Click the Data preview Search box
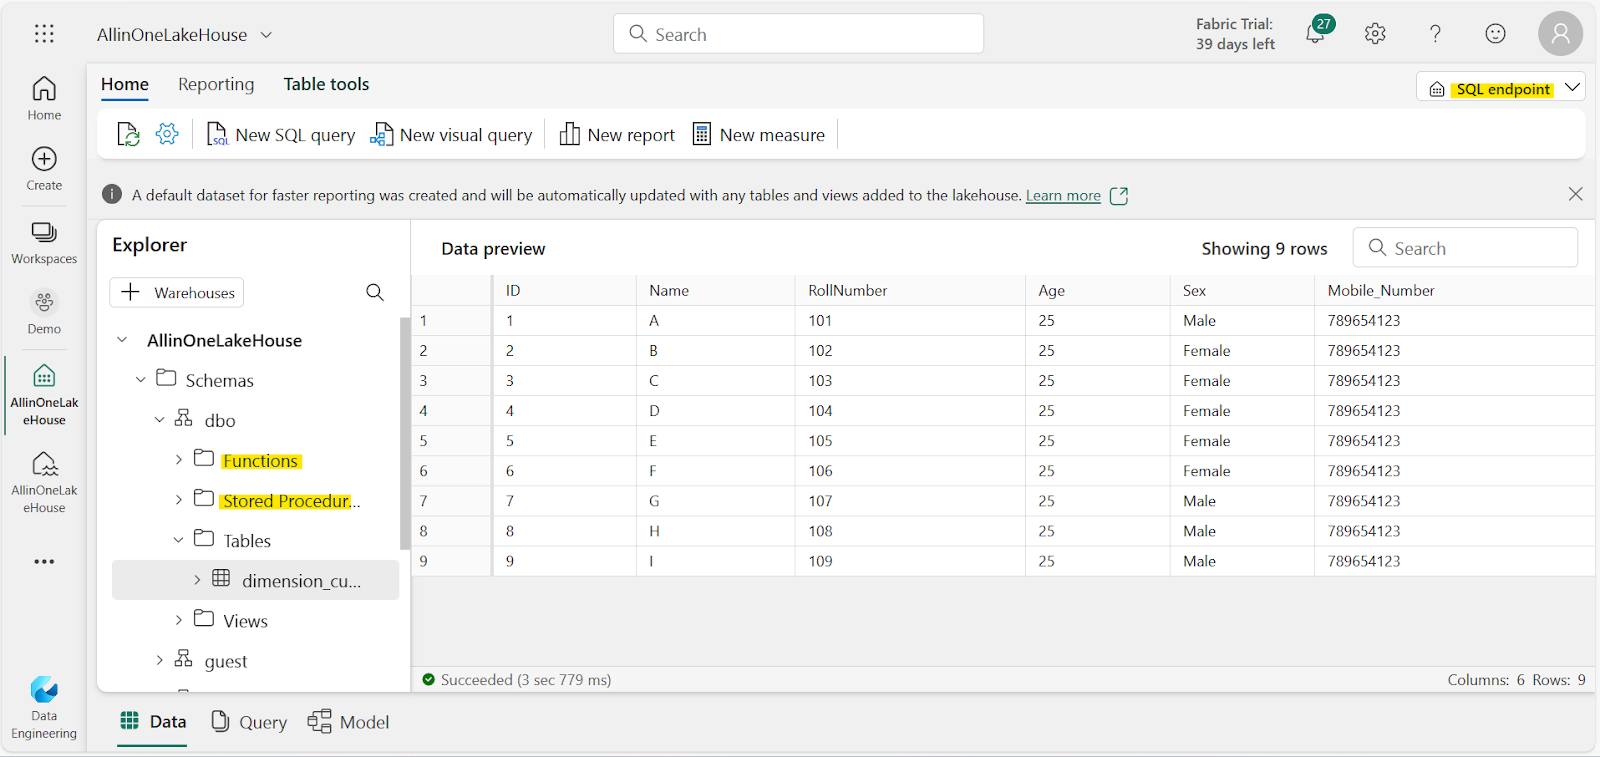Image resolution: width=1600 pixels, height=757 pixels. 1465,248
